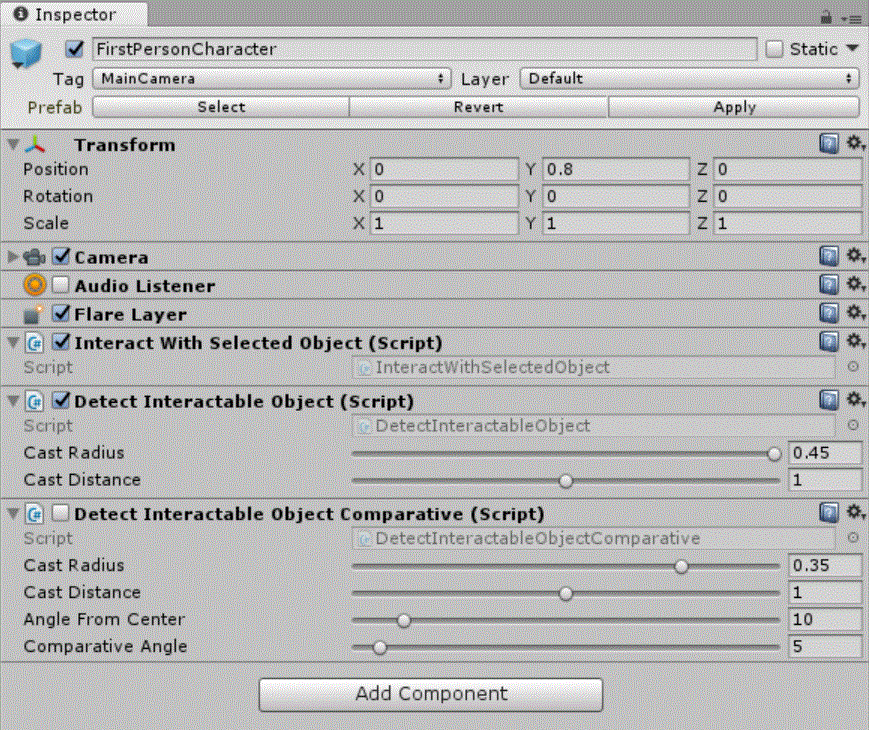
Task: Click the Position Y field showing 0.8
Action: [616, 169]
